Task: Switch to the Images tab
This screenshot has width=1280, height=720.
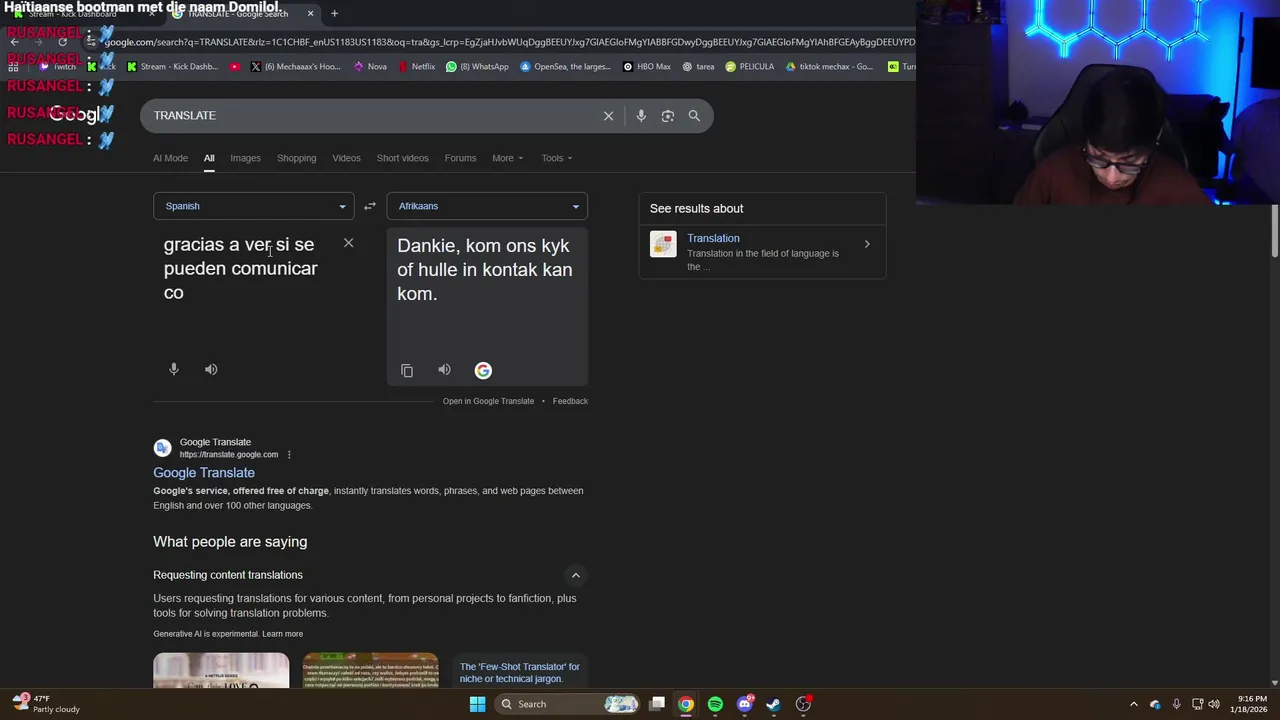Action: [245, 158]
